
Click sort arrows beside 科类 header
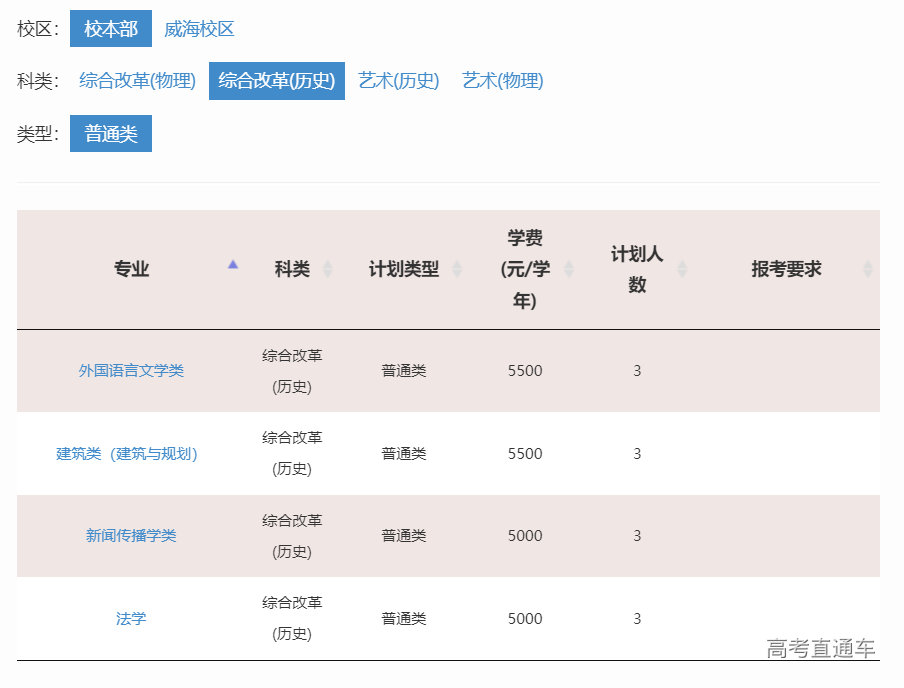click(327, 269)
